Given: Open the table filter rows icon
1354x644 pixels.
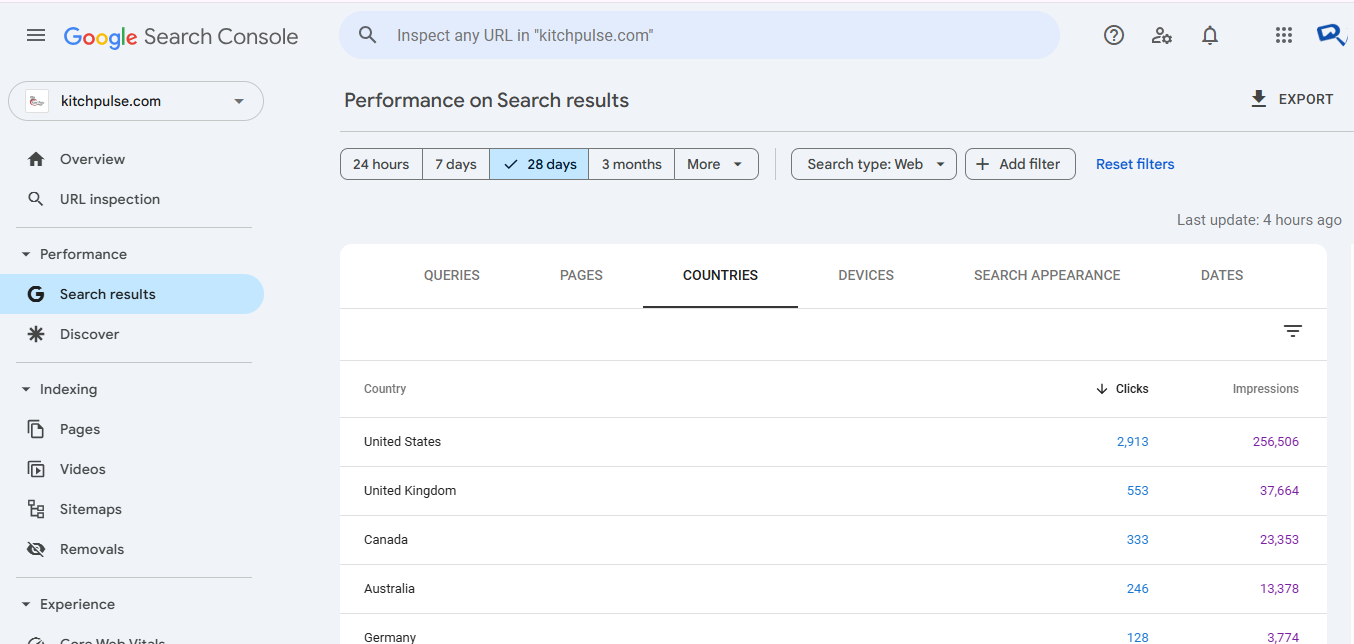Looking at the screenshot, I should pyautogui.click(x=1293, y=331).
